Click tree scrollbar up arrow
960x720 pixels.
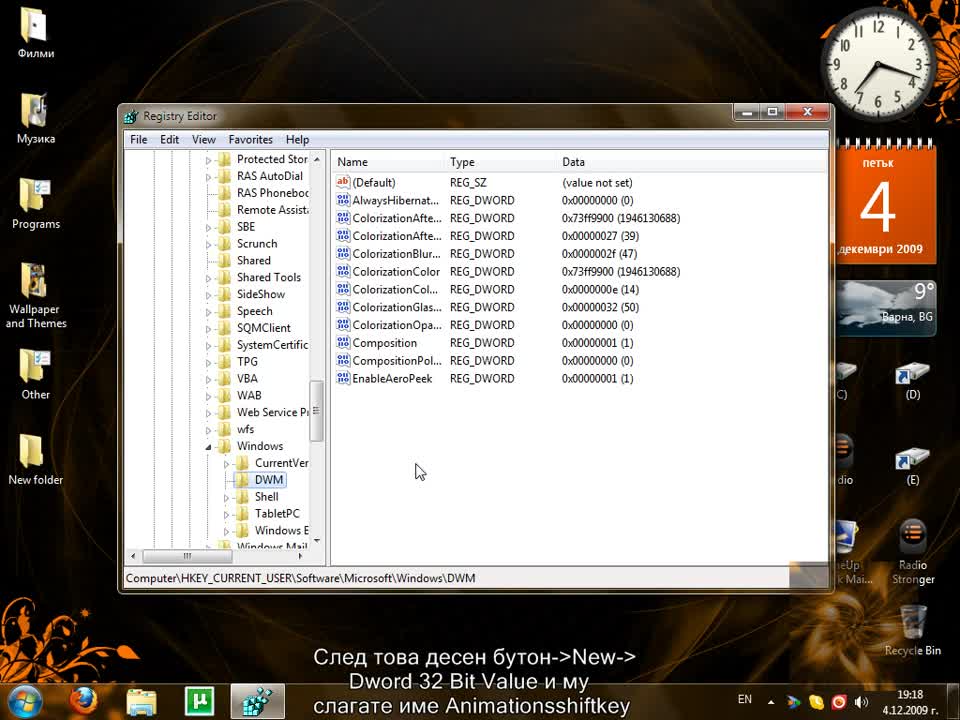[317, 159]
